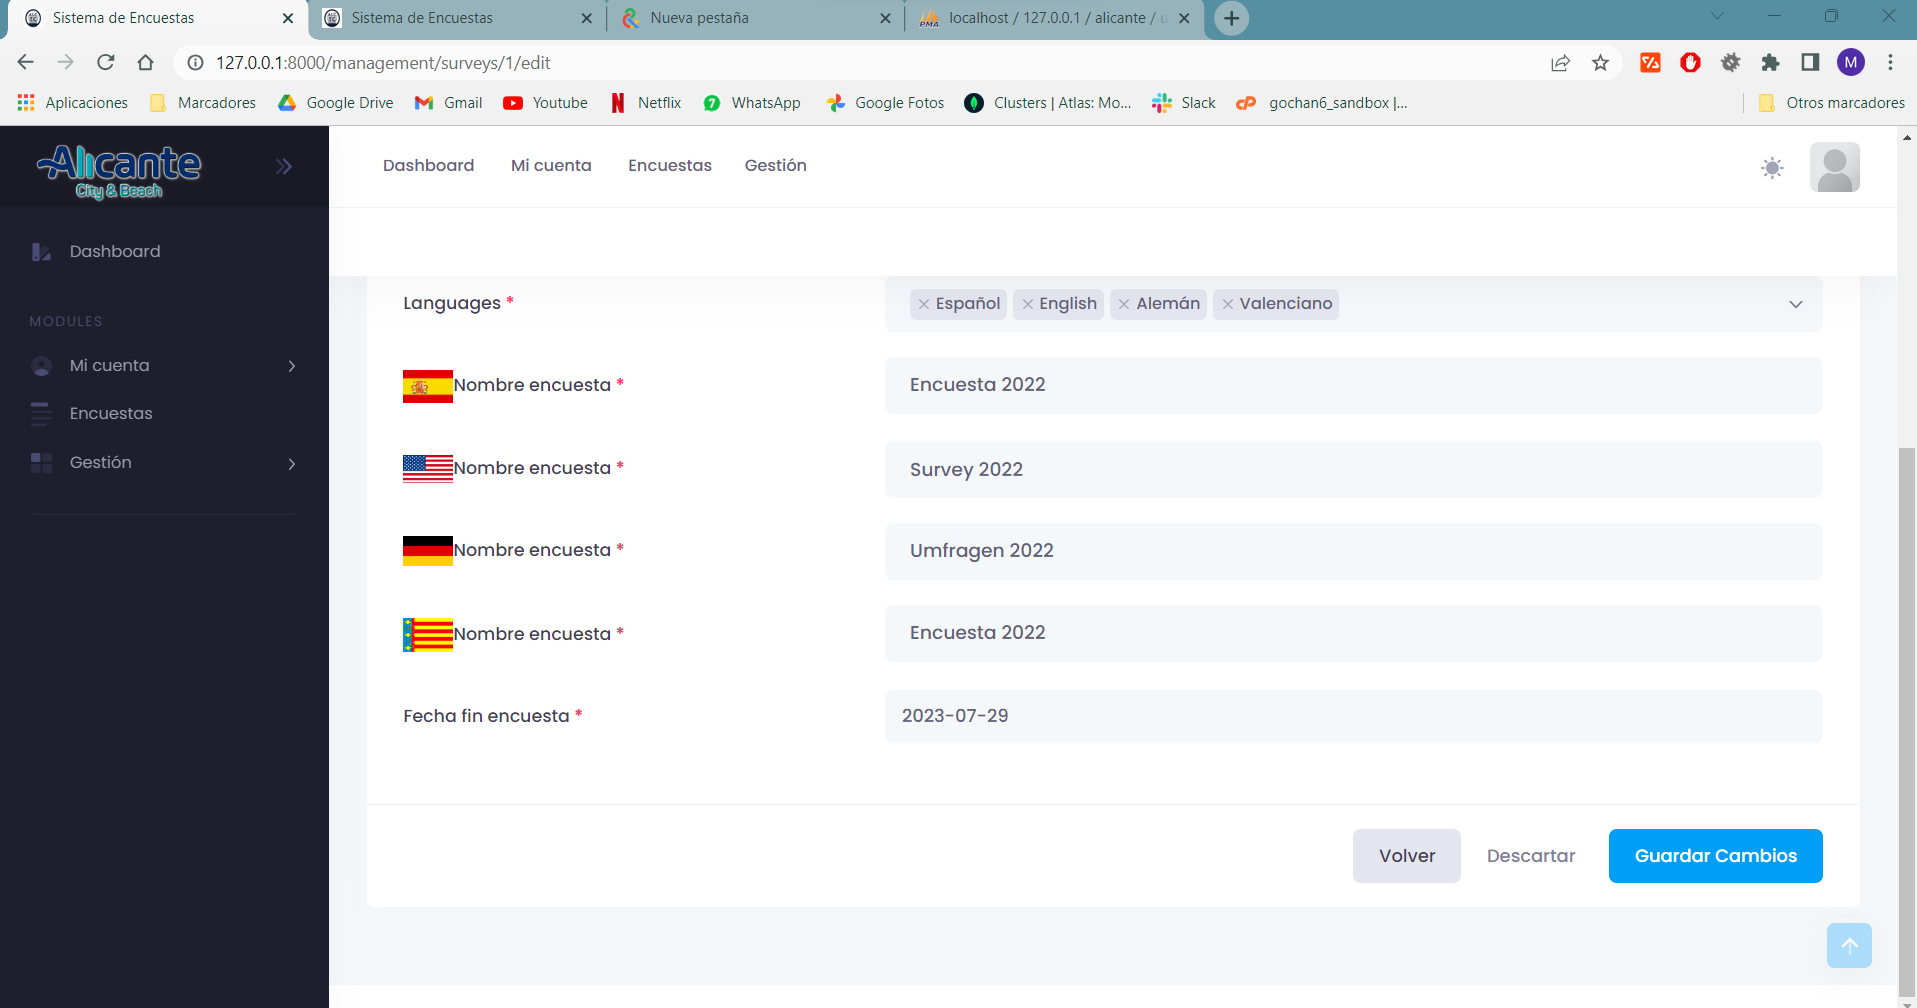The image size is (1917, 1008).
Task: Click Descartar to discard changes
Action: (1530, 856)
